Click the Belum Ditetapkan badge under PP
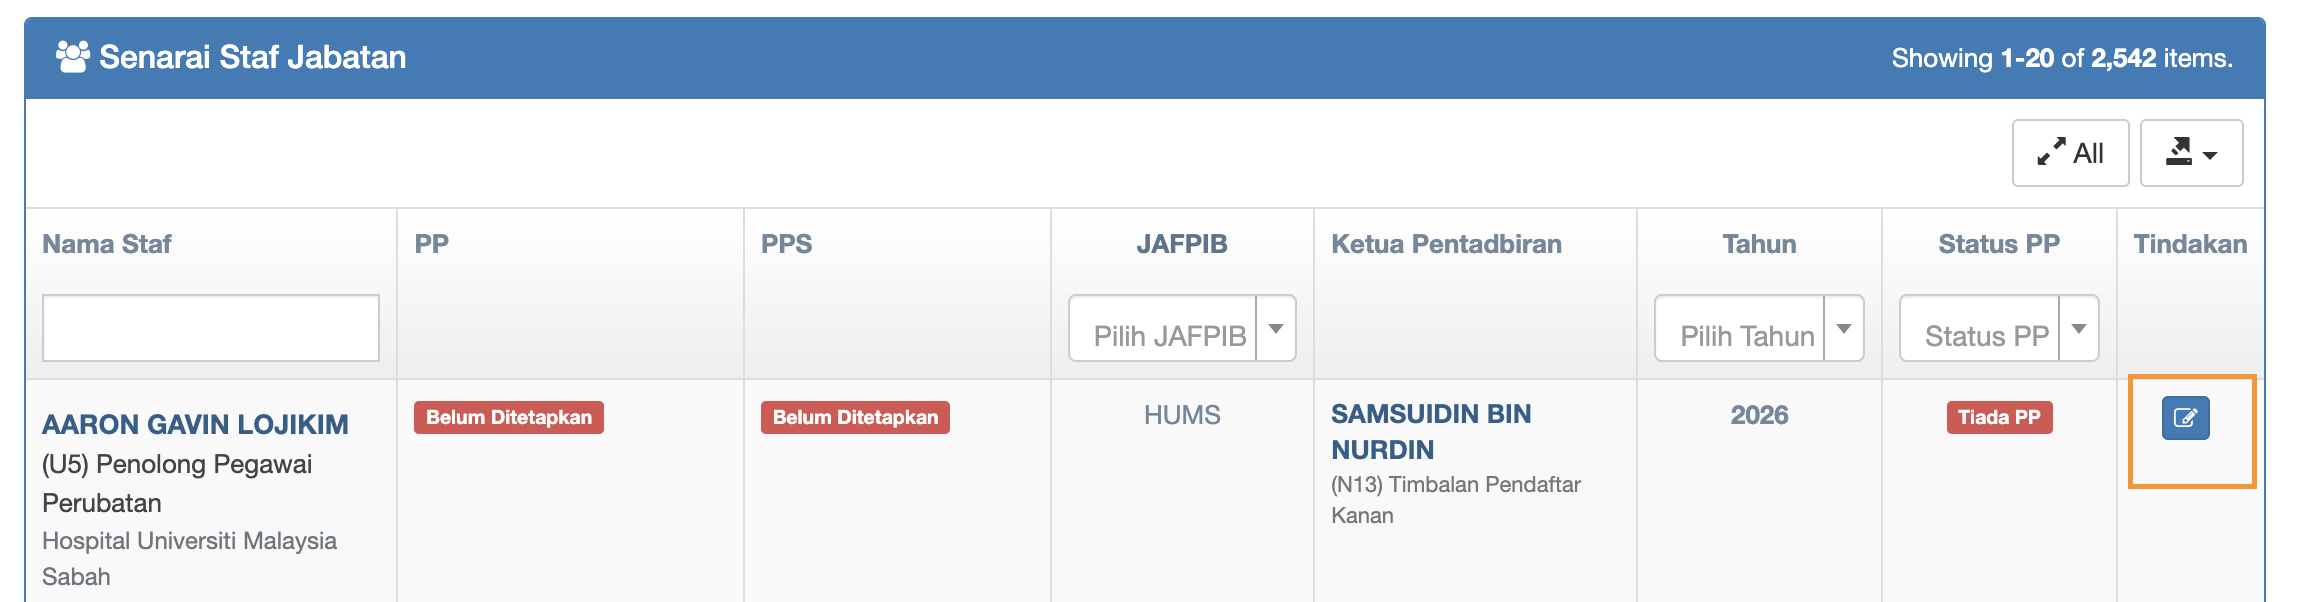The height and width of the screenshot is (602, 2298). (x=509, y=417)
